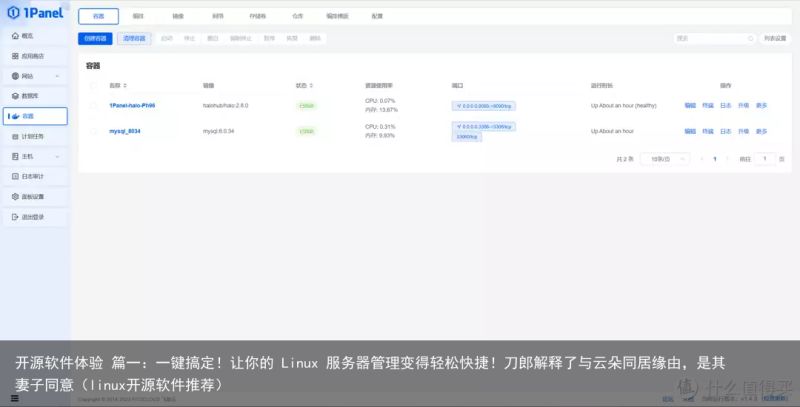Click 33060/tcp port tag on mysql row

click(x=466, y=137)
